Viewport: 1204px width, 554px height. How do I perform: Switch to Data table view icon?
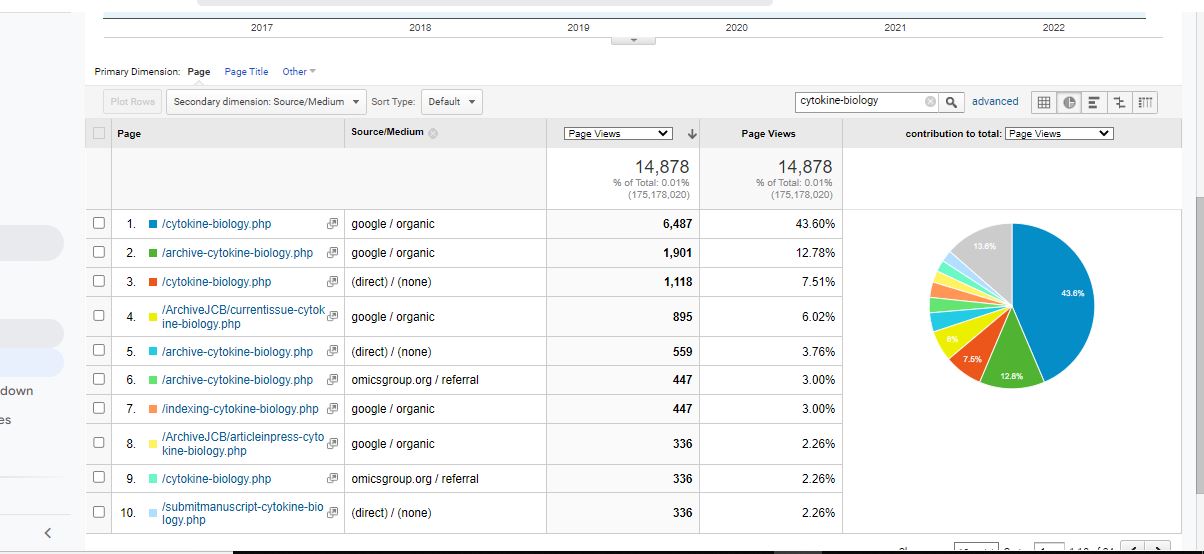tap(1044, 102)
